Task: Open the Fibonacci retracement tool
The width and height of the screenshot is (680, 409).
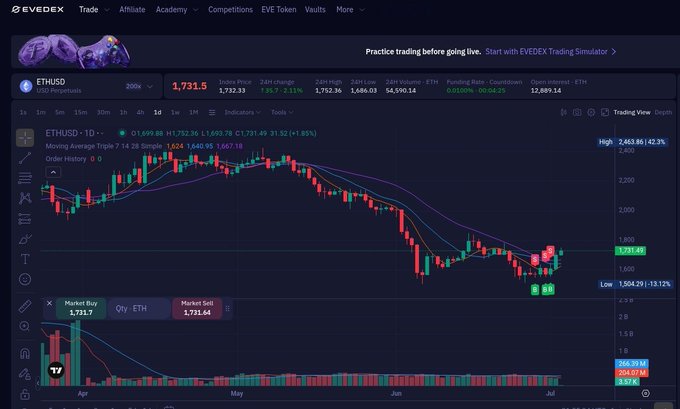Action: (25, 178)
